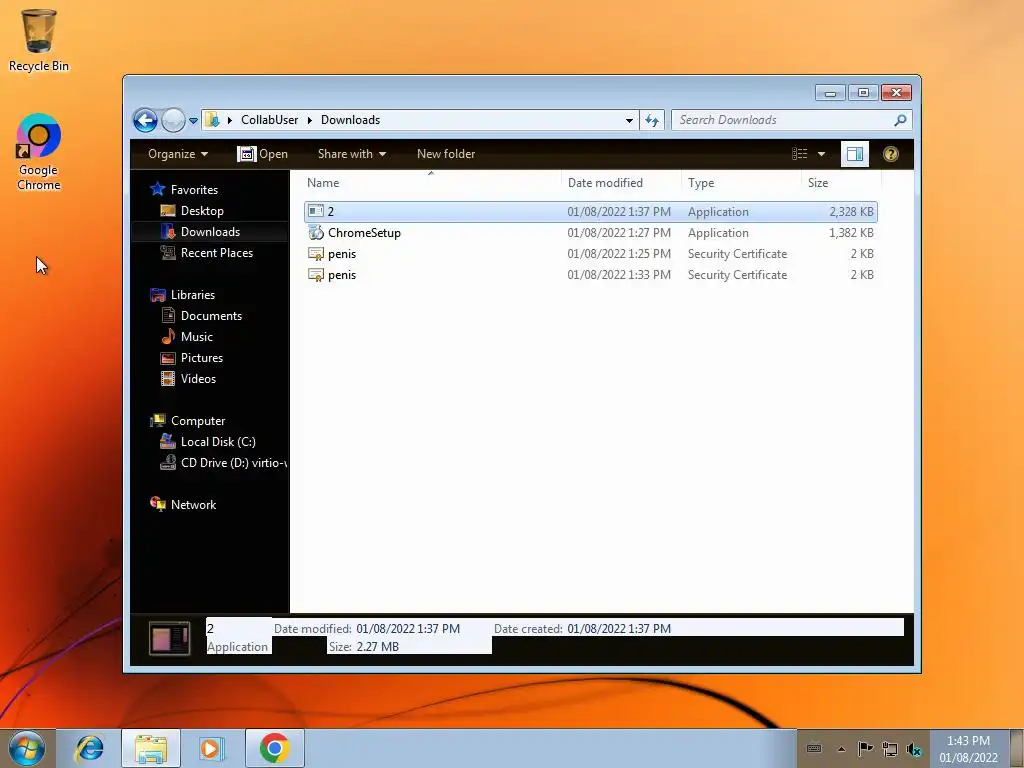Open the Music library
Viewport: 1024px width, 768px height.
pos(197,337)
